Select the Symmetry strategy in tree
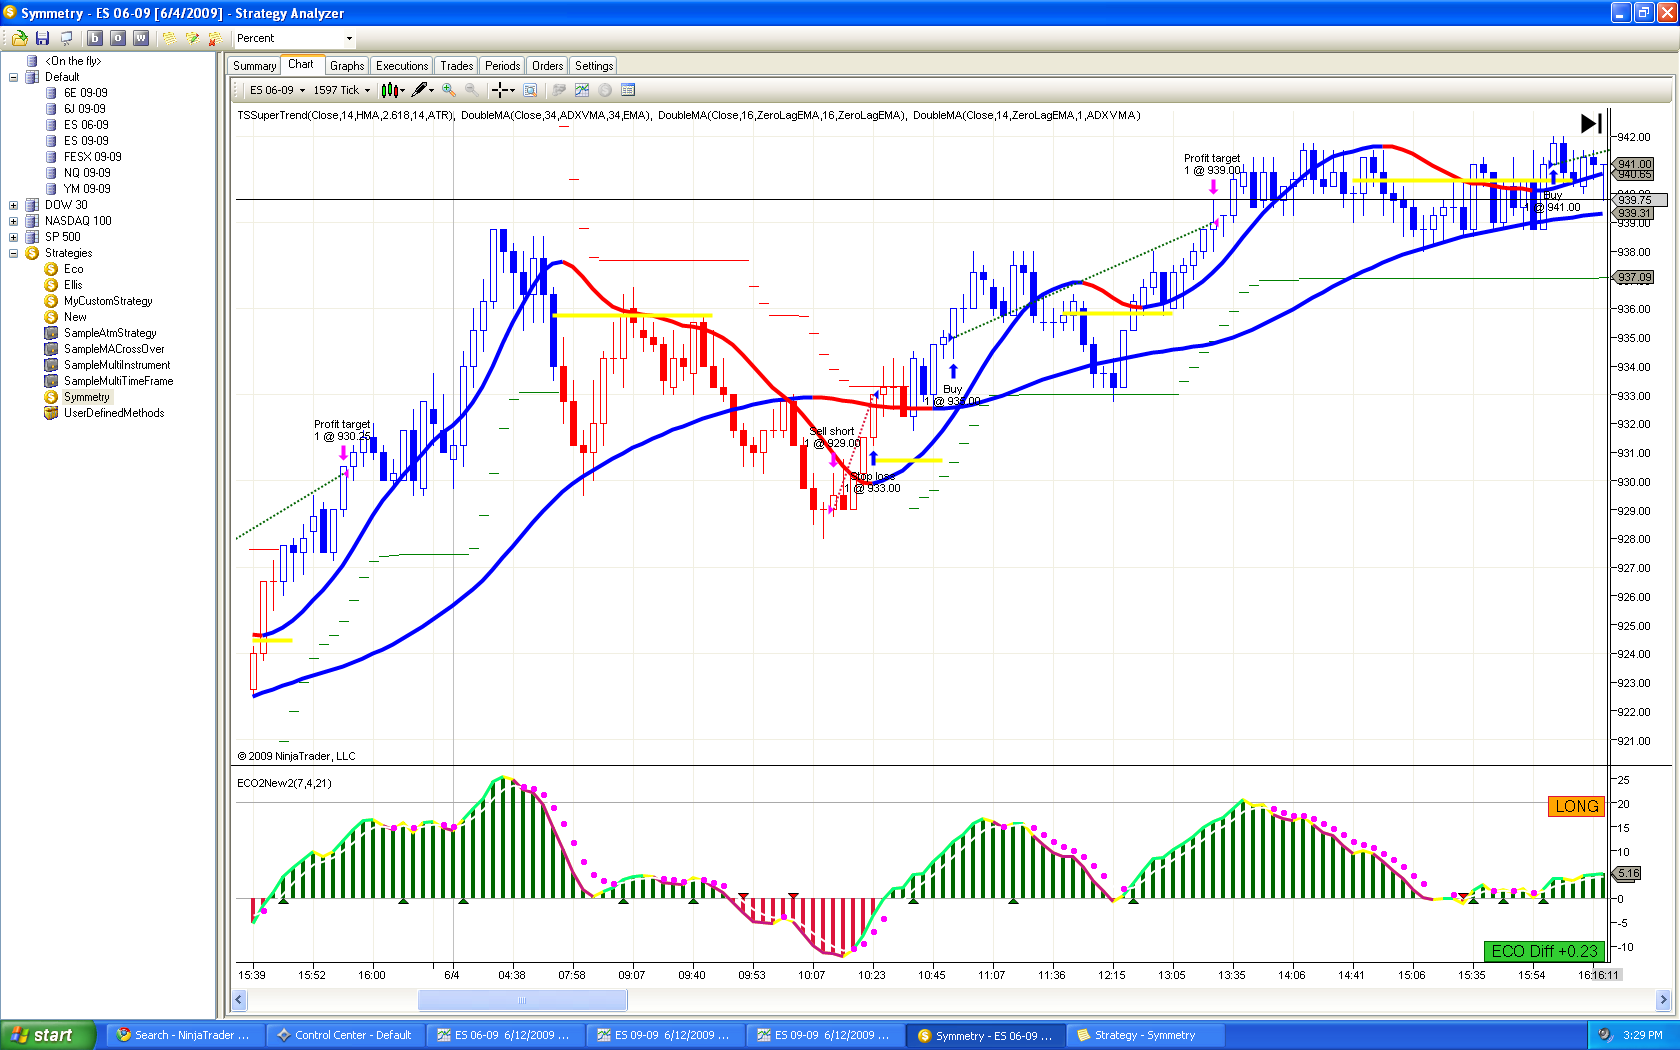The height and width of the screenshot is (1050, 1680). point(86,397)
